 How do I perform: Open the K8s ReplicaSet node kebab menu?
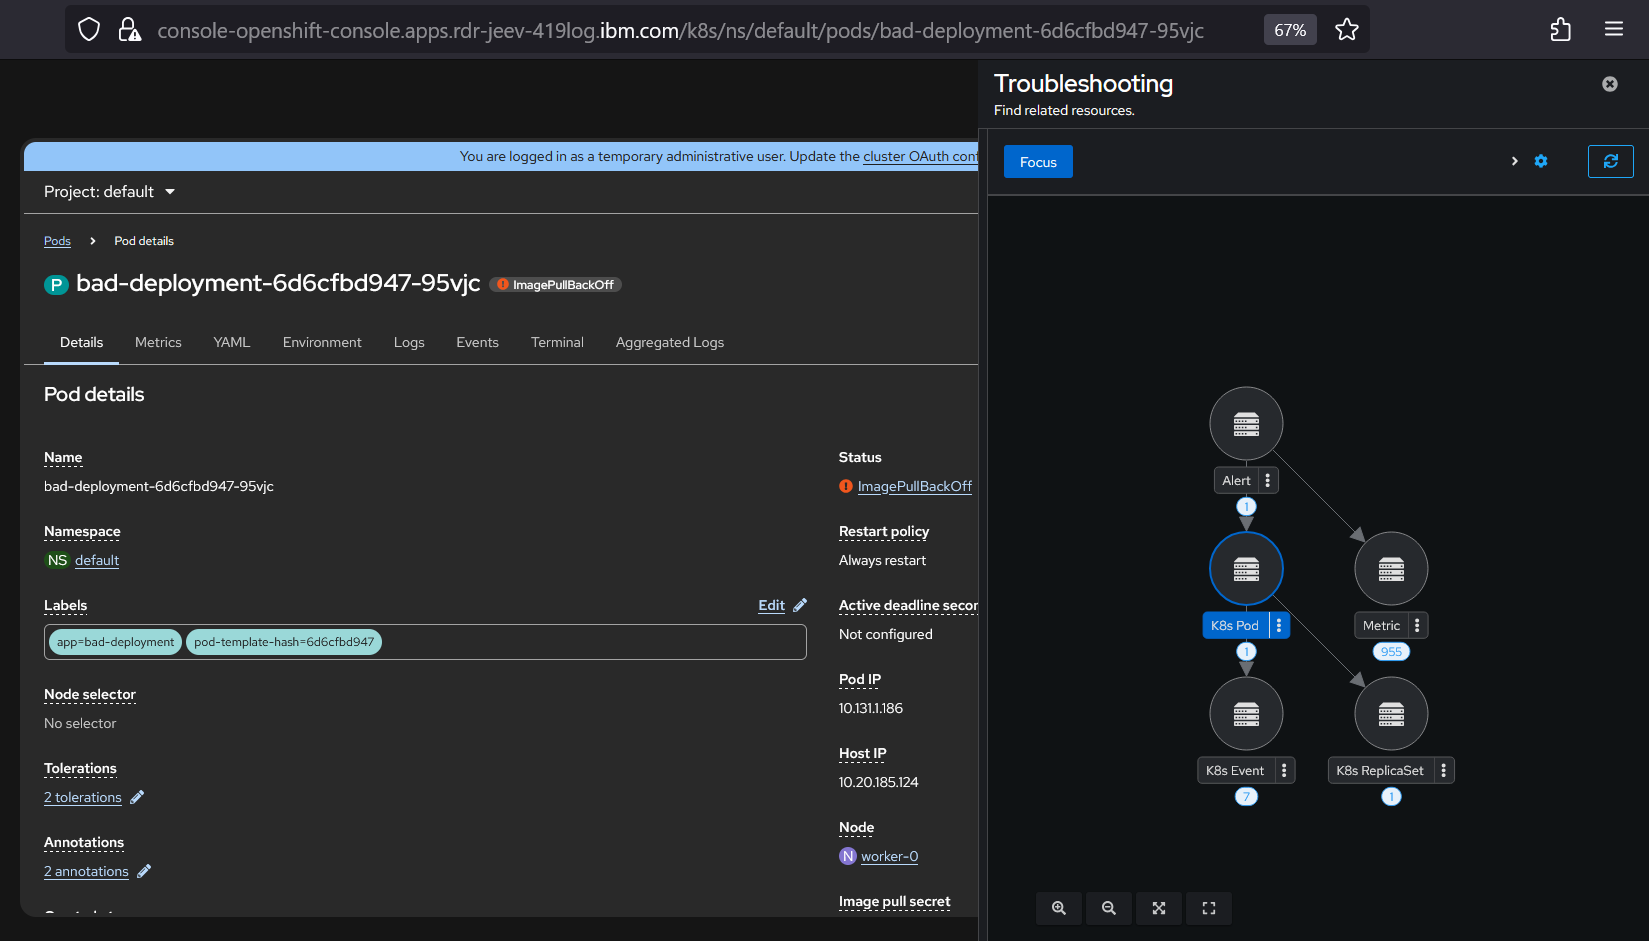(x=1443, y=770)
